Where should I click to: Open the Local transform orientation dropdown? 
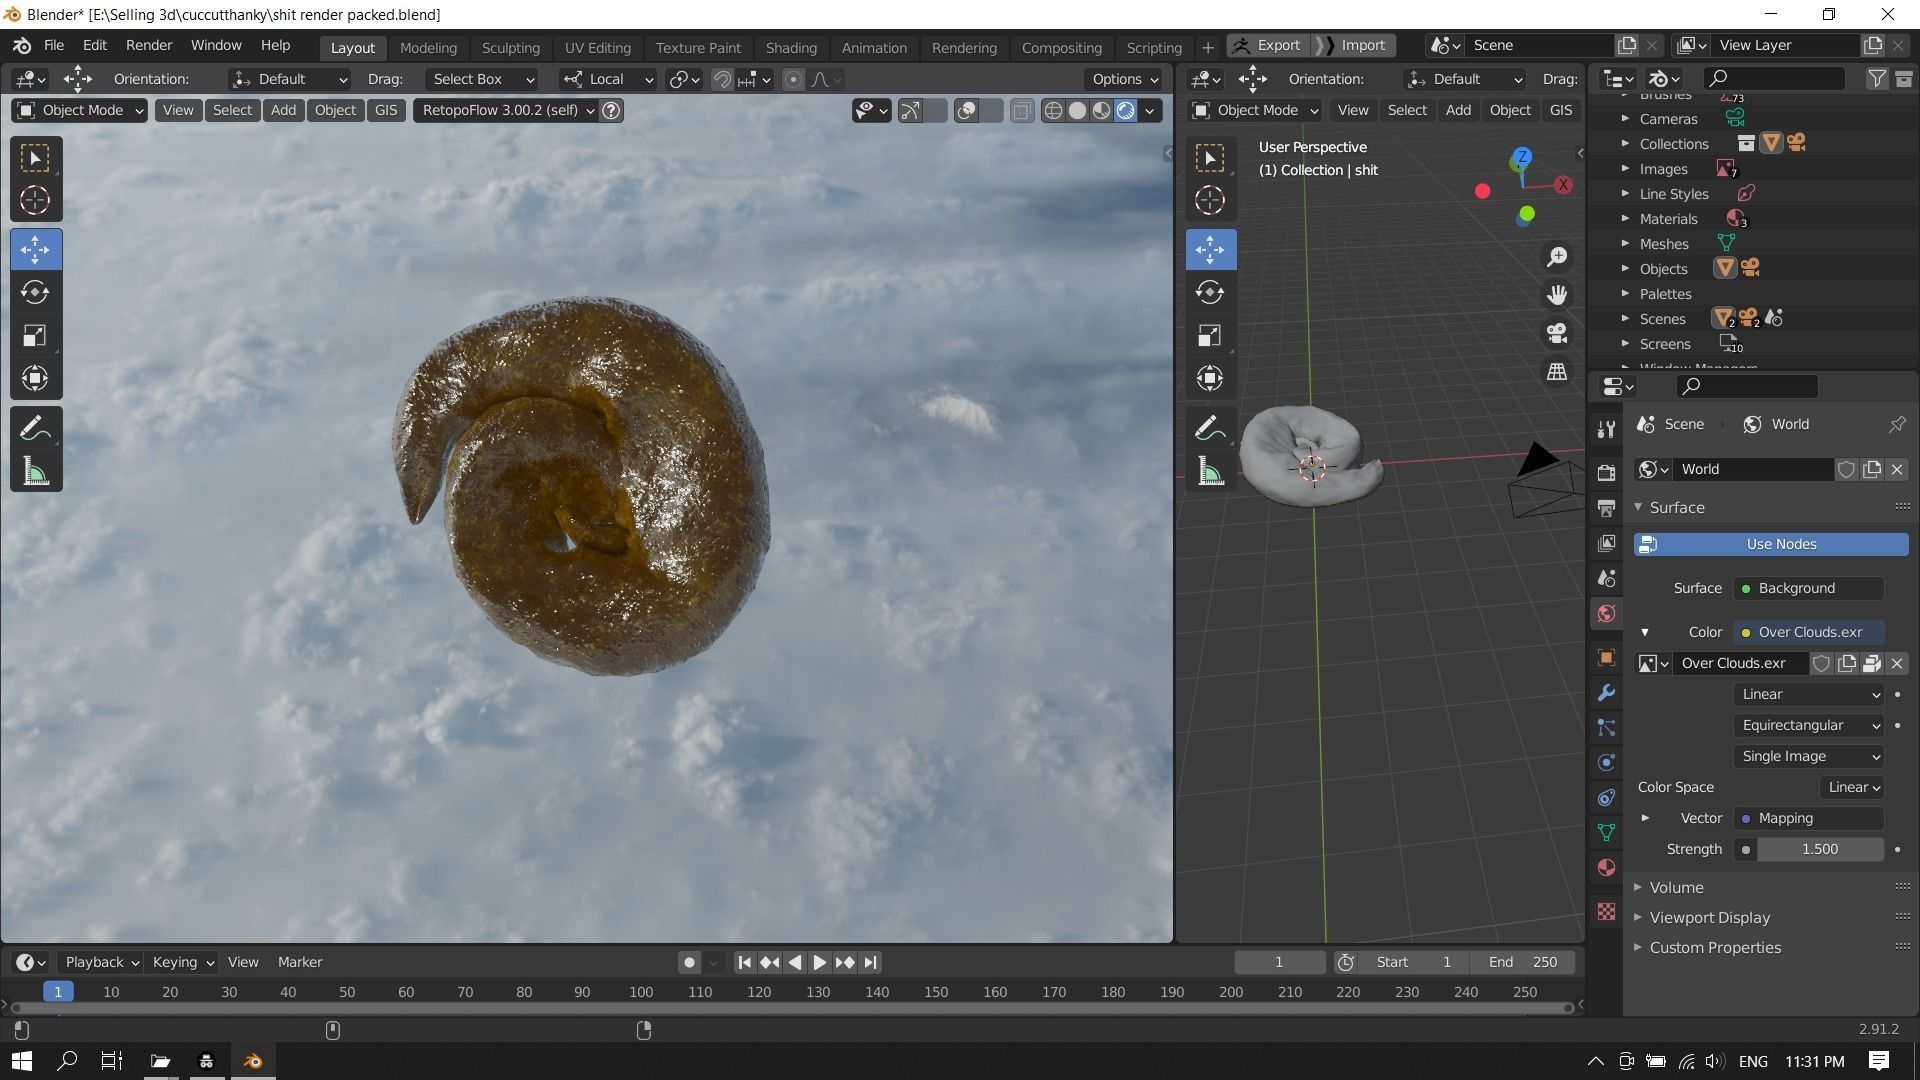pos(608,79)
